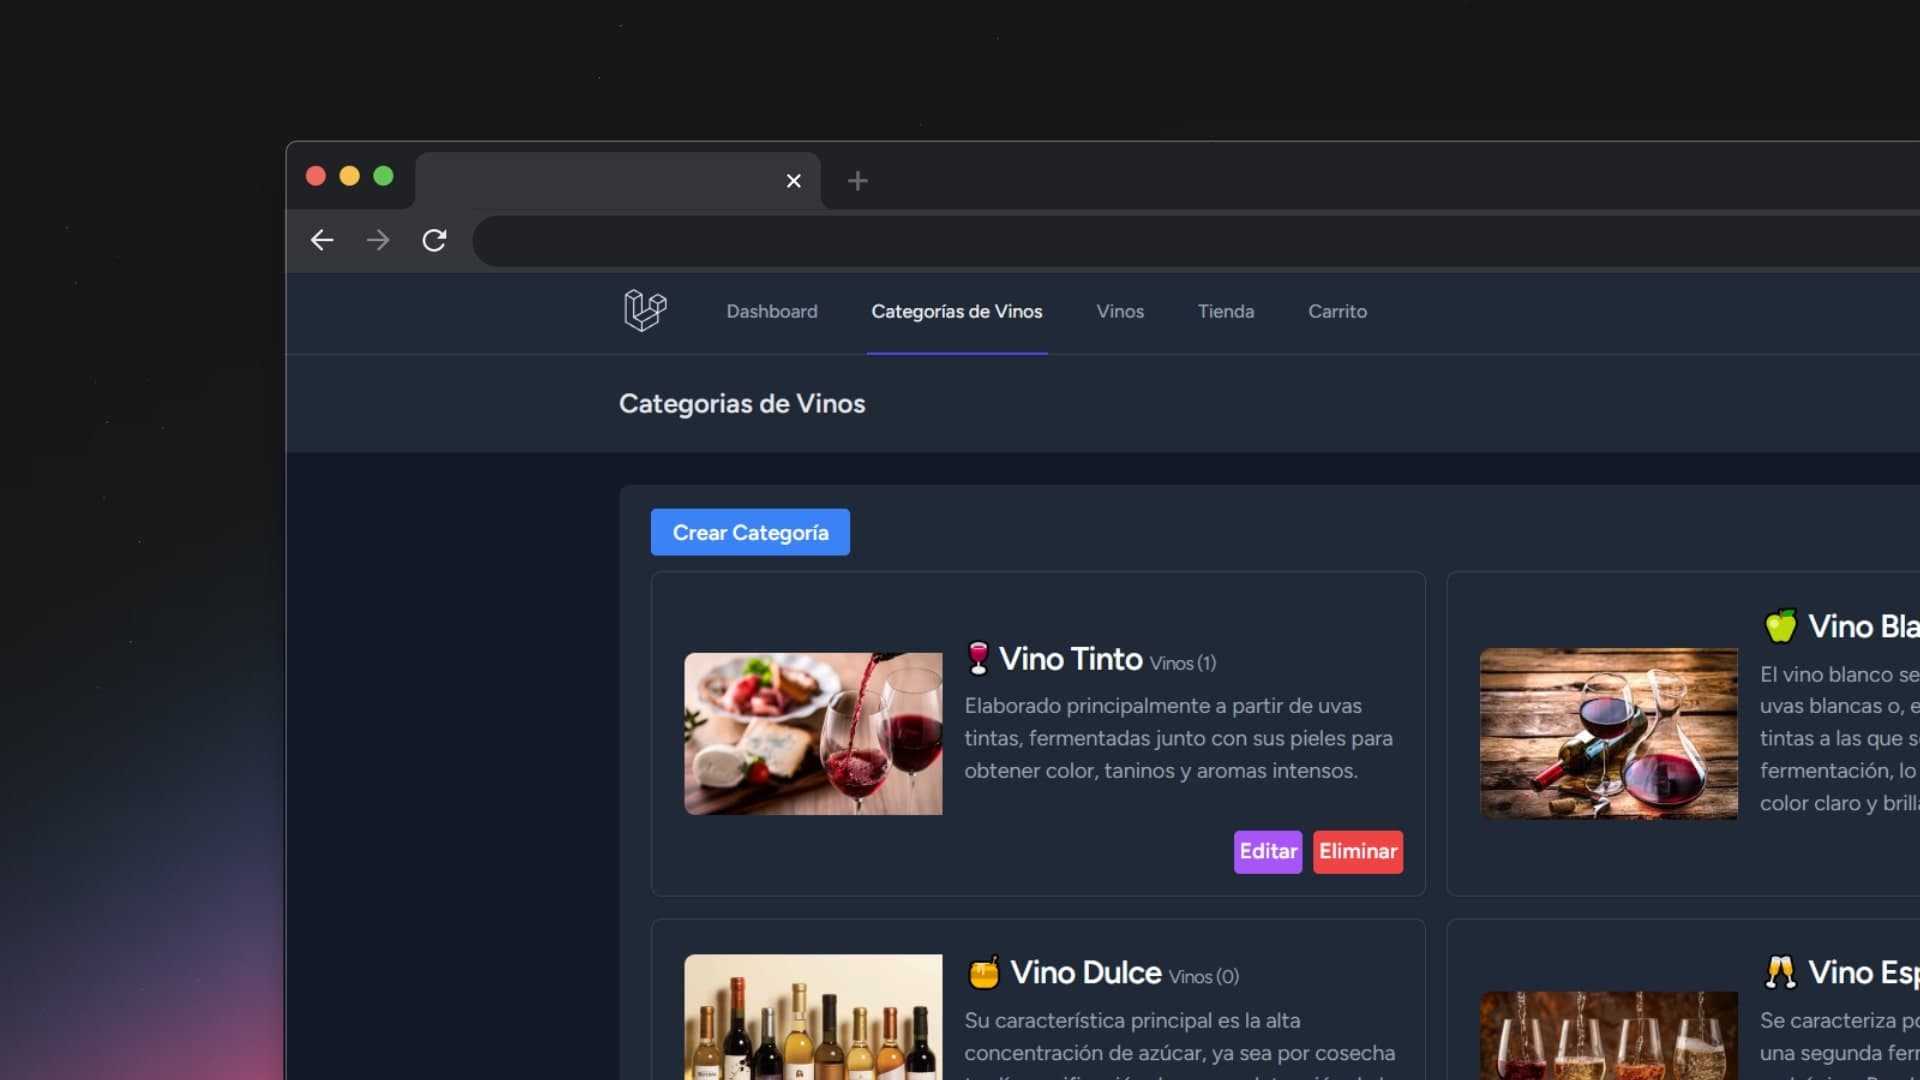Edit the Vino Tinto category
Screen dimensions: 1920x1080
coord(1267,851)
